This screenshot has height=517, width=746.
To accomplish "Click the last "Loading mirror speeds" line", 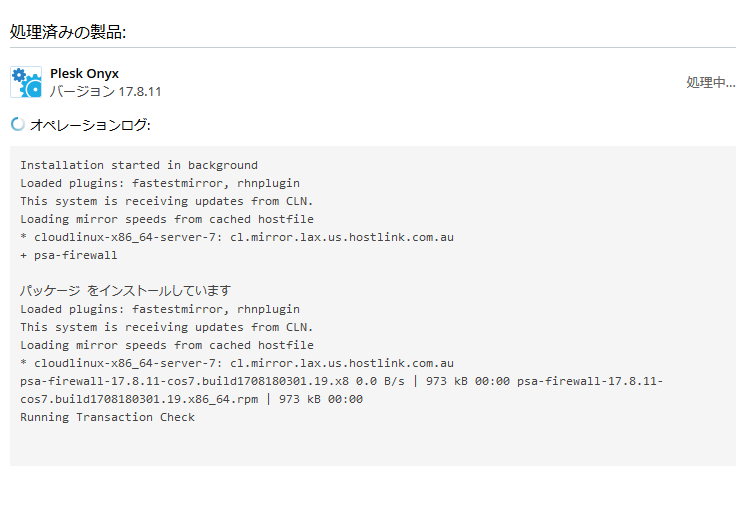I will (x=167, y=345).
